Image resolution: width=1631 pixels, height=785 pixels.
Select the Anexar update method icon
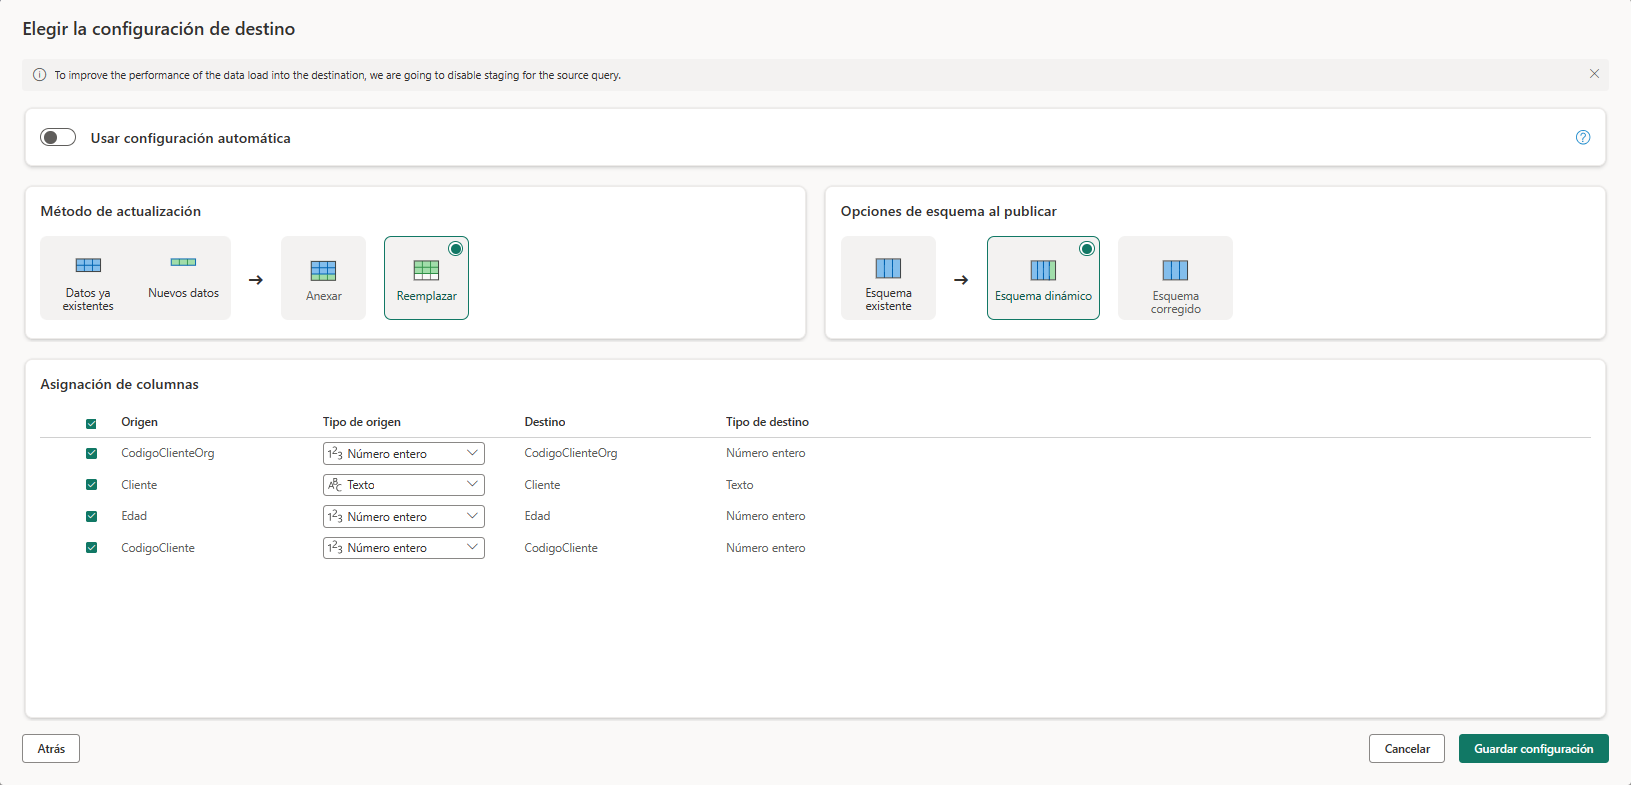pyautogui.click(x=323, y=271)
